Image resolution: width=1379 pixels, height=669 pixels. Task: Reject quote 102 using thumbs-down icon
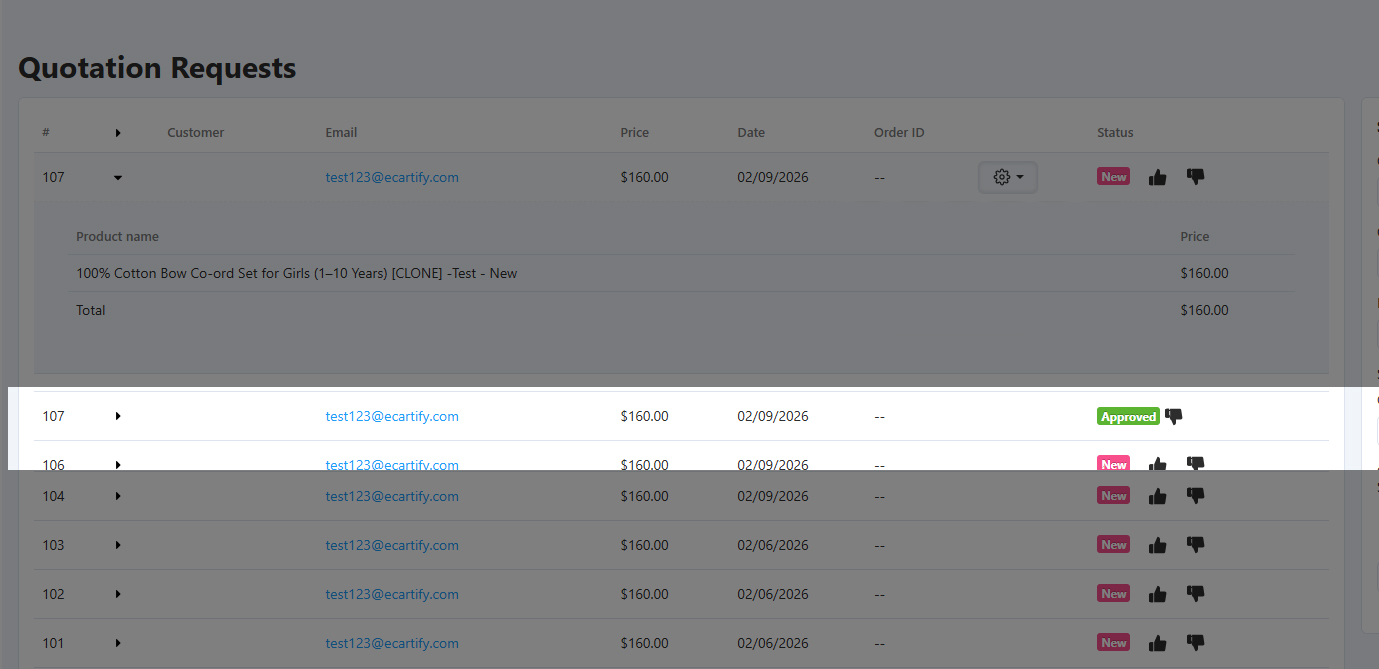[1195, 594]
